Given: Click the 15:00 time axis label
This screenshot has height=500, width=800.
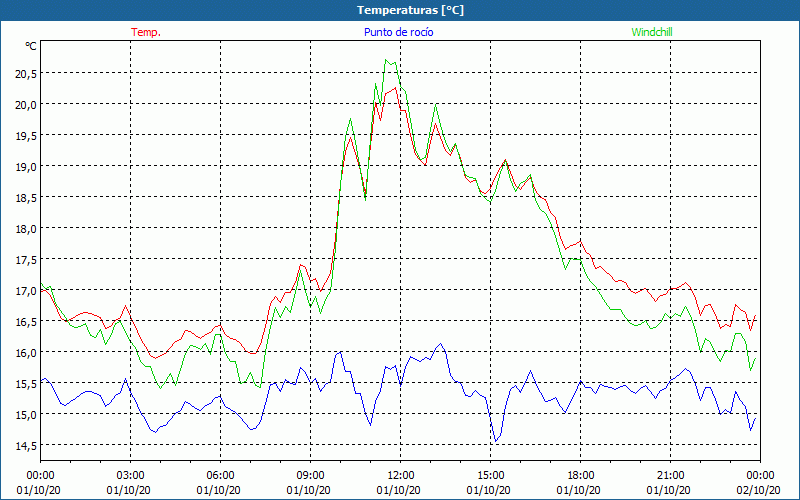Looking at the screenshot, I should 490,476.
